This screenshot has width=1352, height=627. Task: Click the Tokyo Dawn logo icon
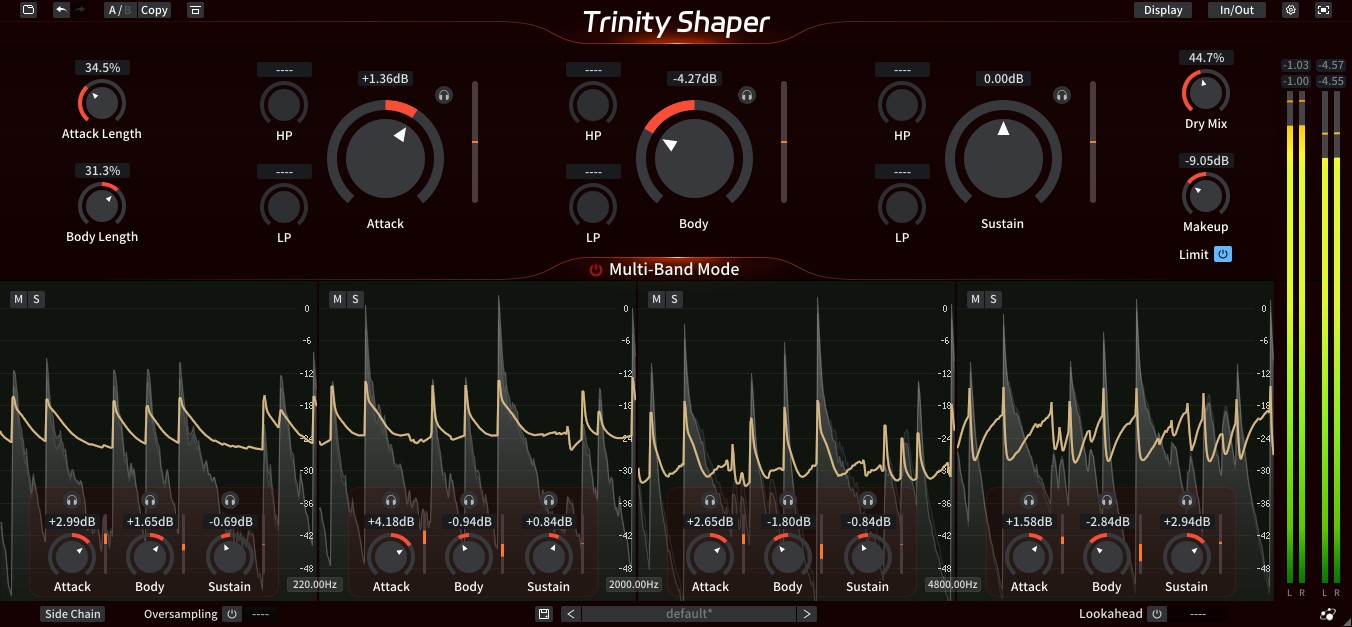1327,614
